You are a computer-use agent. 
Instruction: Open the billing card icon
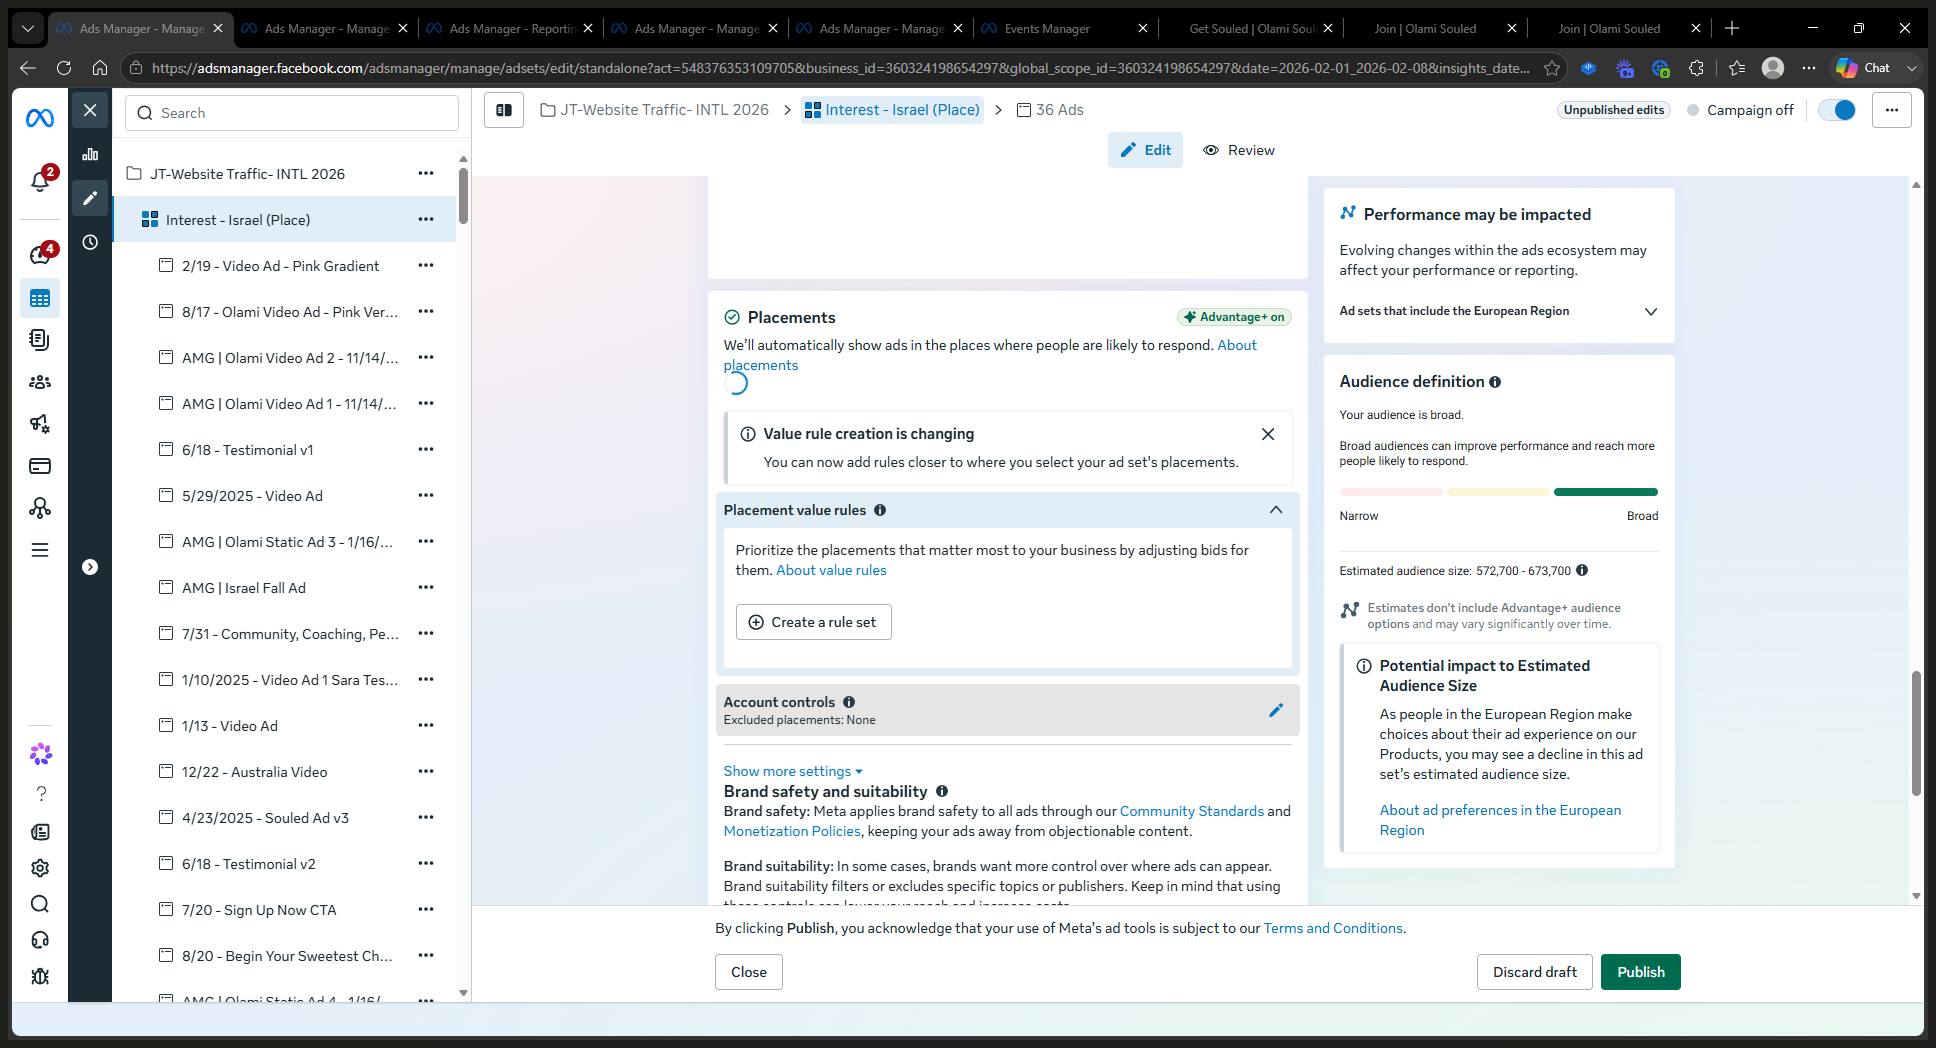click(40, 466)
